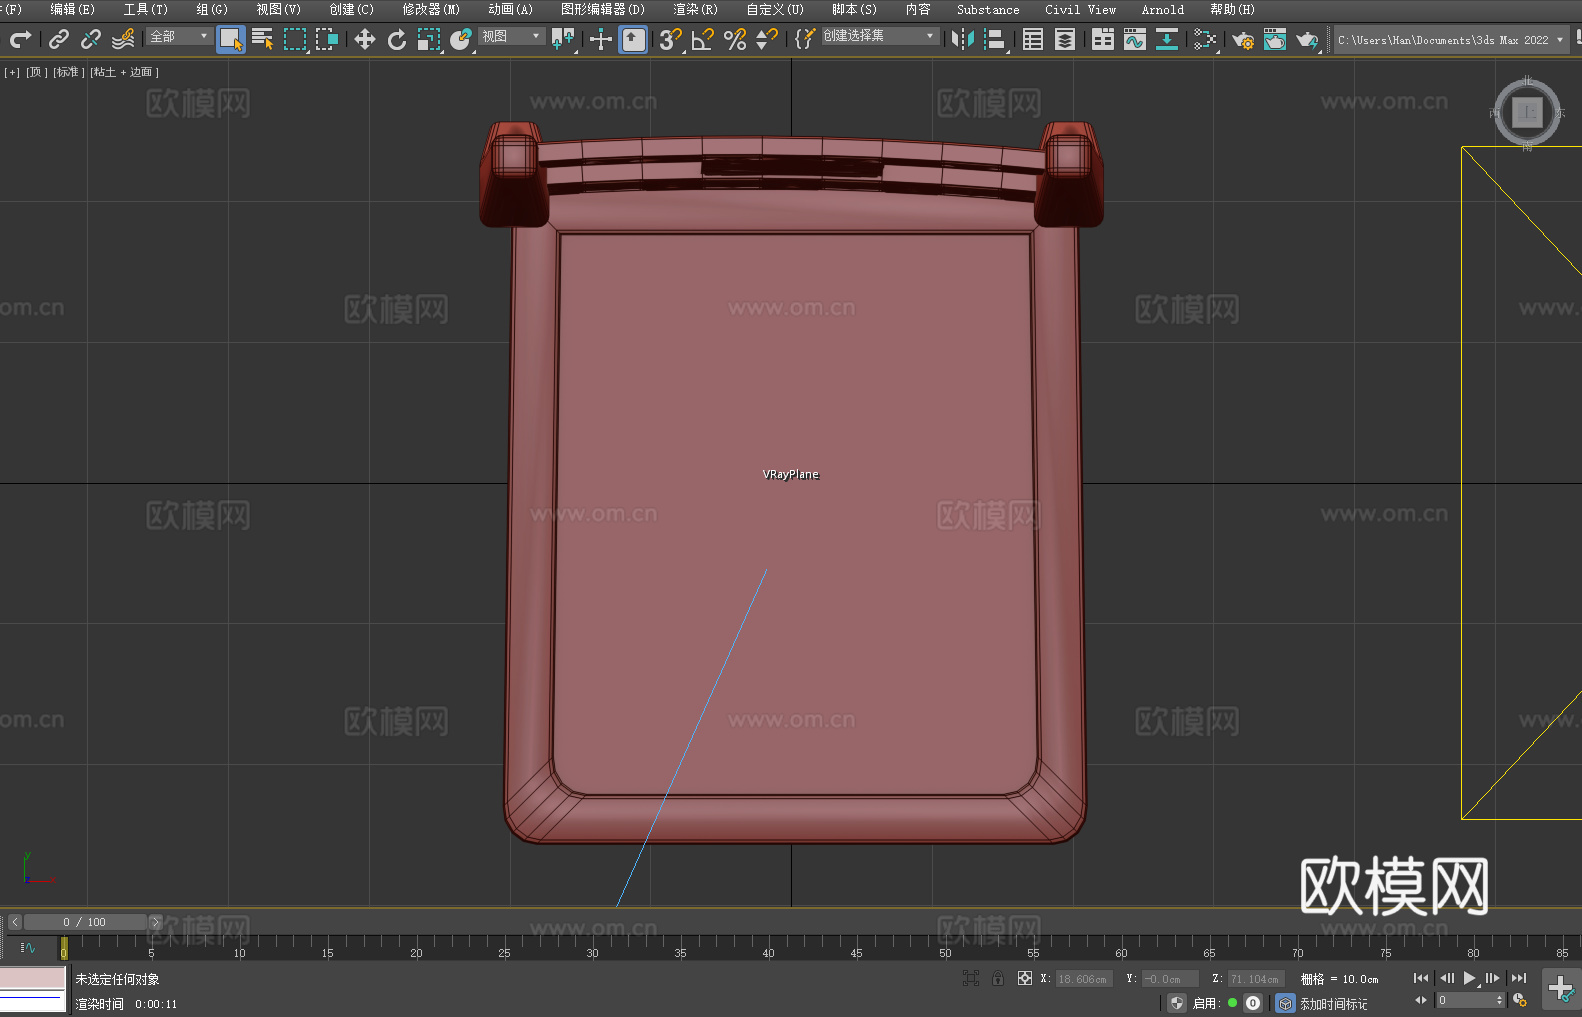
Task: Toggle the Layer Explorer
Action: [1065, 39]
